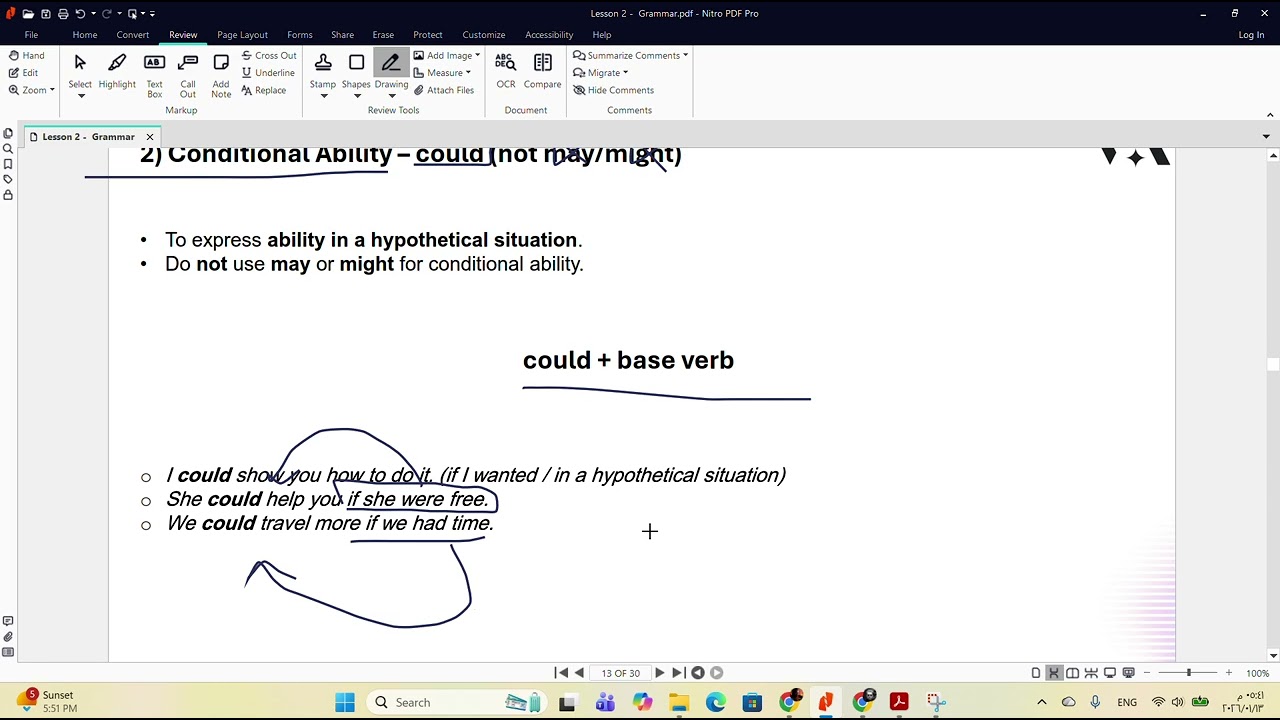Click the Log In link
This screenshot has width=1280, height=720.
point(1251,35)
